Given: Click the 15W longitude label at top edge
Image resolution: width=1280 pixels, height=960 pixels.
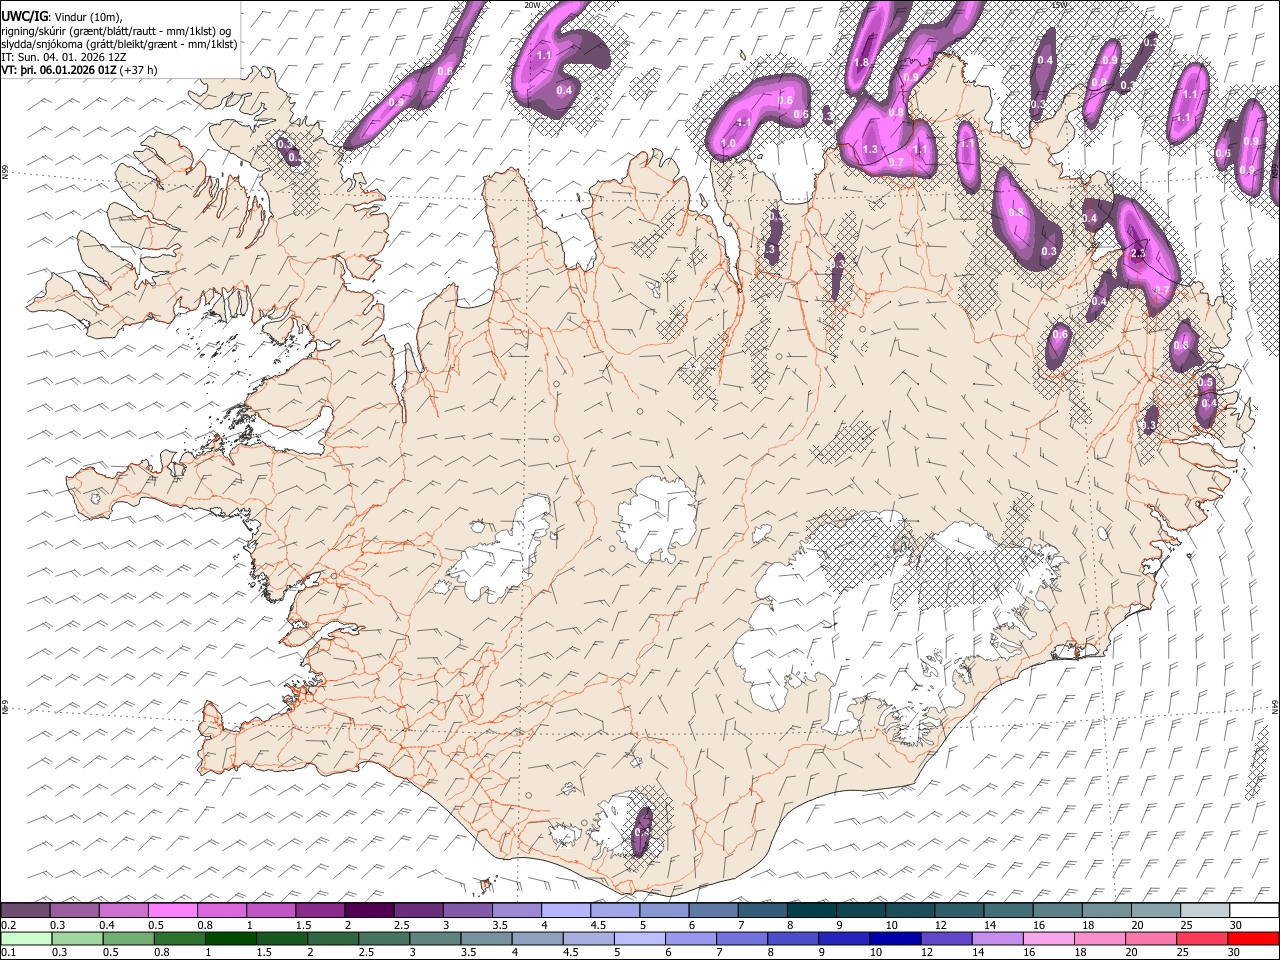Looking at the screenshot, I should click(x=1059, y=5).
